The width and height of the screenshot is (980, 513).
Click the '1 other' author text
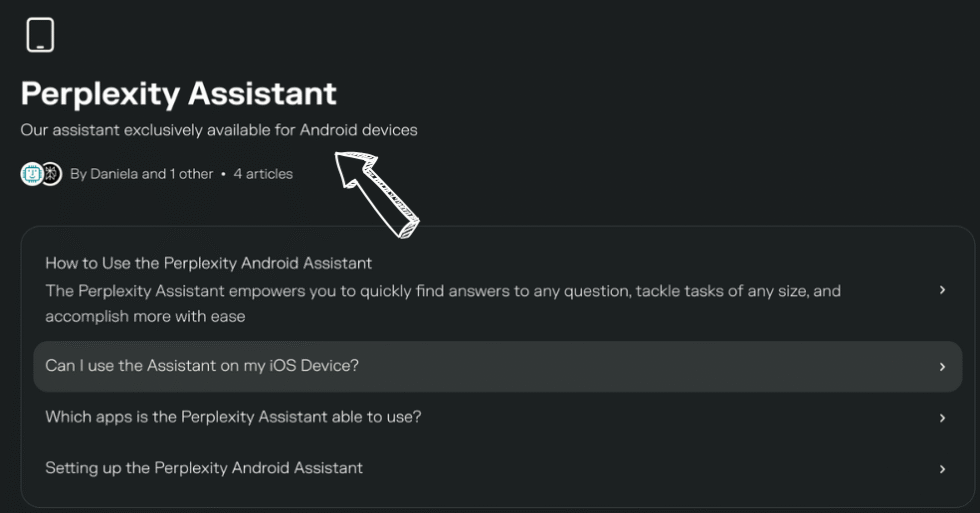click(x=191, y=174)
